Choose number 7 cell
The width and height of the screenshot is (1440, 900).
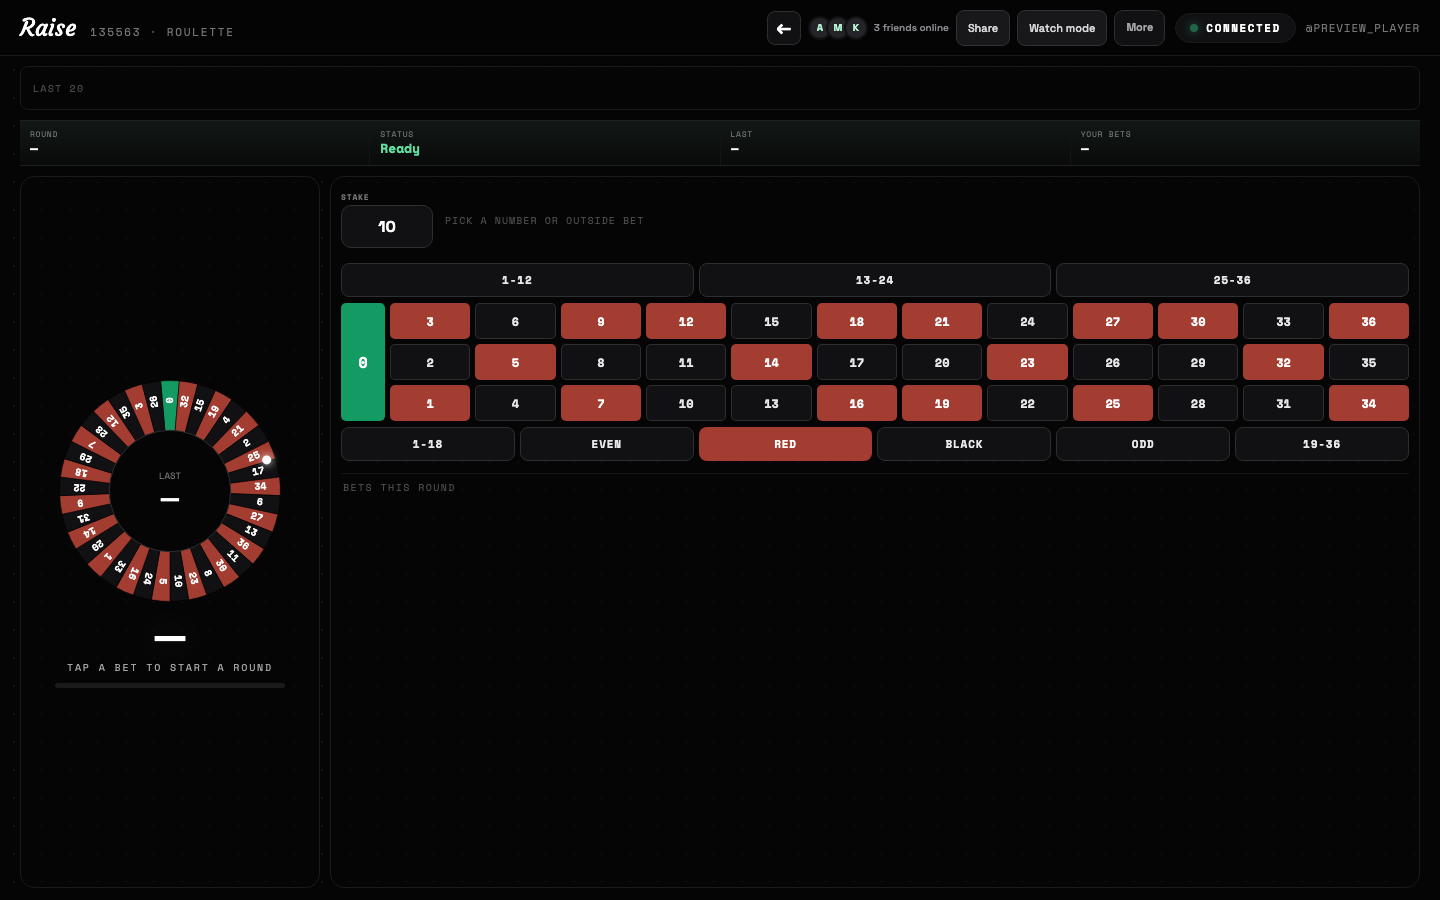point(601,403)
